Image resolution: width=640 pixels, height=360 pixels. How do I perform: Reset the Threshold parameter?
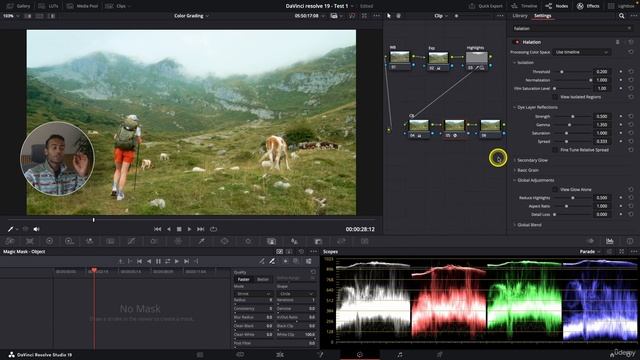[631, 72]
